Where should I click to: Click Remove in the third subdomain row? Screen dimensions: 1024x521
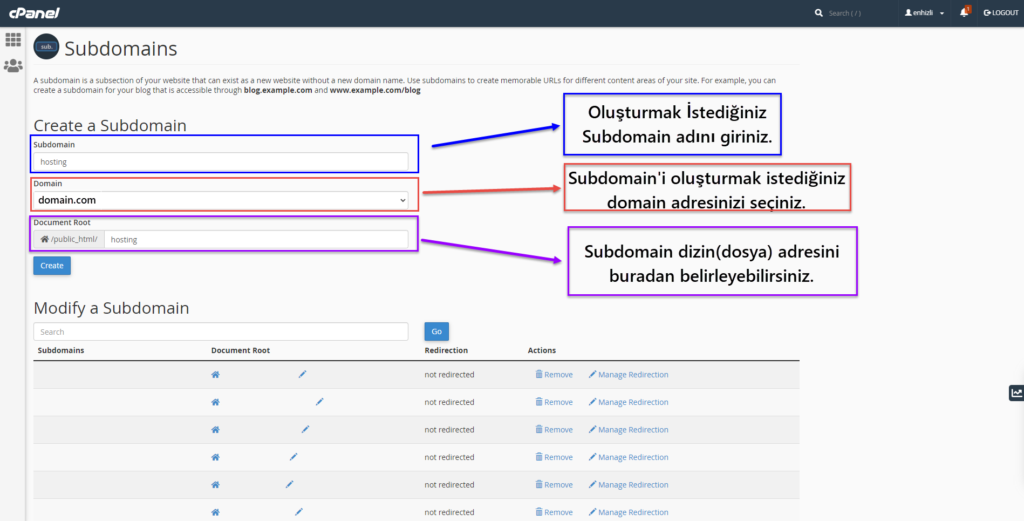(554, 430)
